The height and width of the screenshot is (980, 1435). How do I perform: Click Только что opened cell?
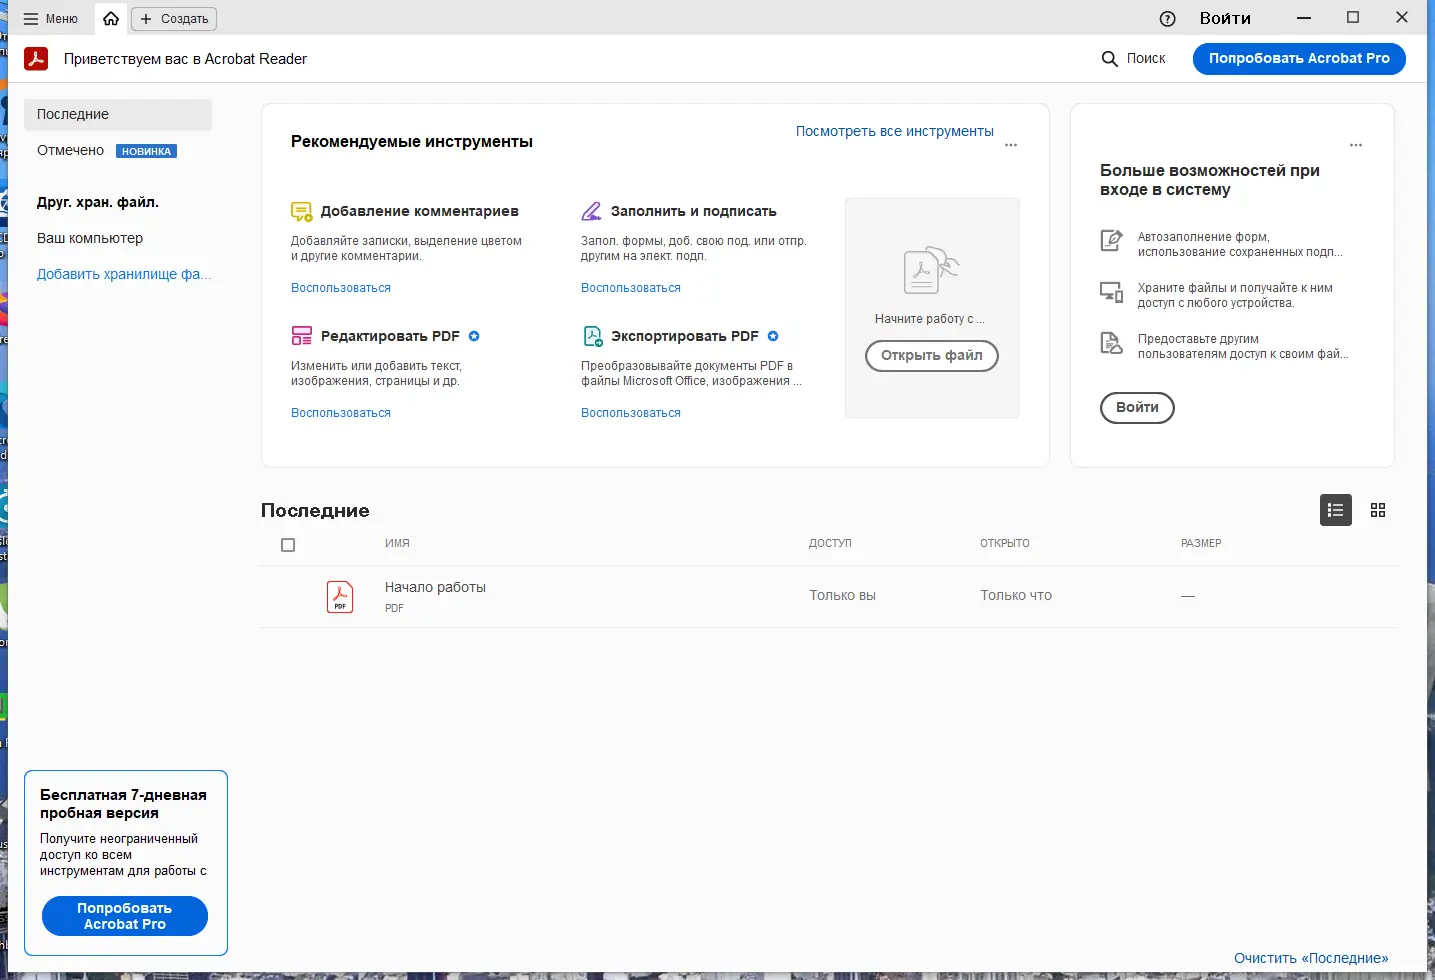pyautogui.click(x=1016, y=595)
